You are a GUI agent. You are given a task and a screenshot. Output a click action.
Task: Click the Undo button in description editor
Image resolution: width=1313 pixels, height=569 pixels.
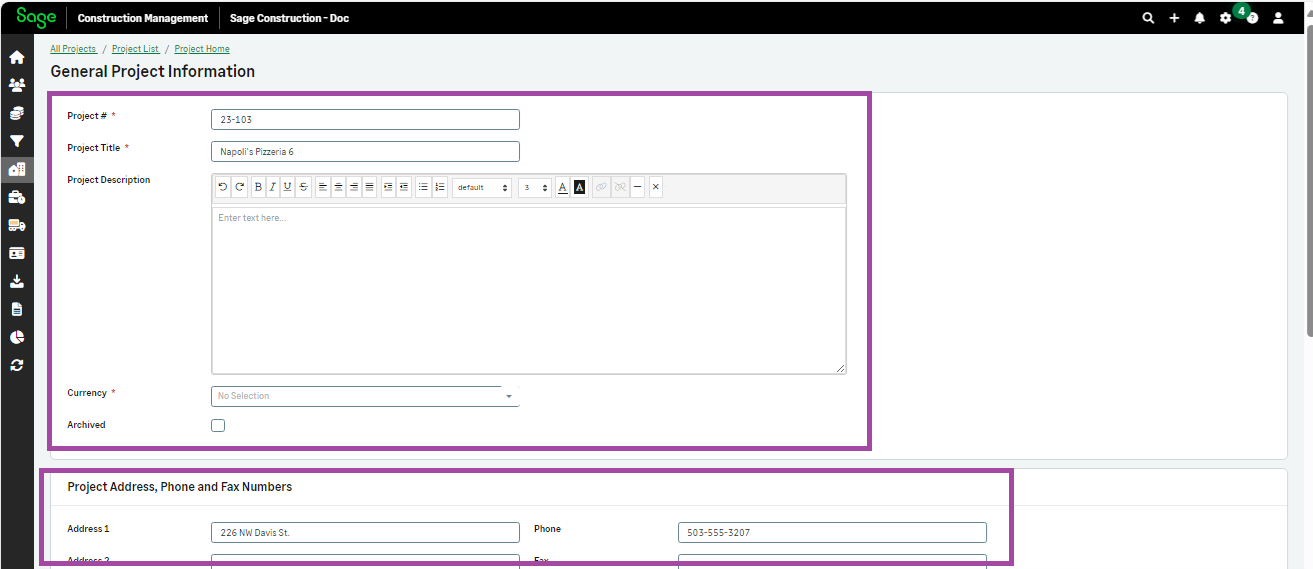(223, 187)
